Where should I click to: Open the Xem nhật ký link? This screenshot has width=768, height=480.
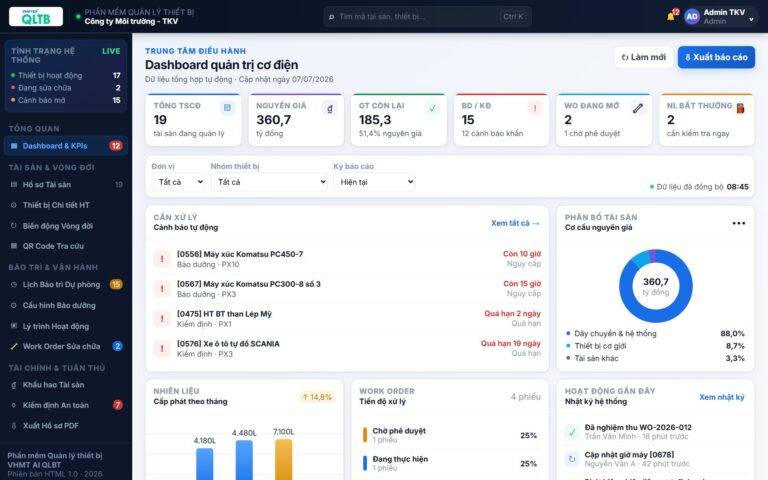[x=721, y=397]
